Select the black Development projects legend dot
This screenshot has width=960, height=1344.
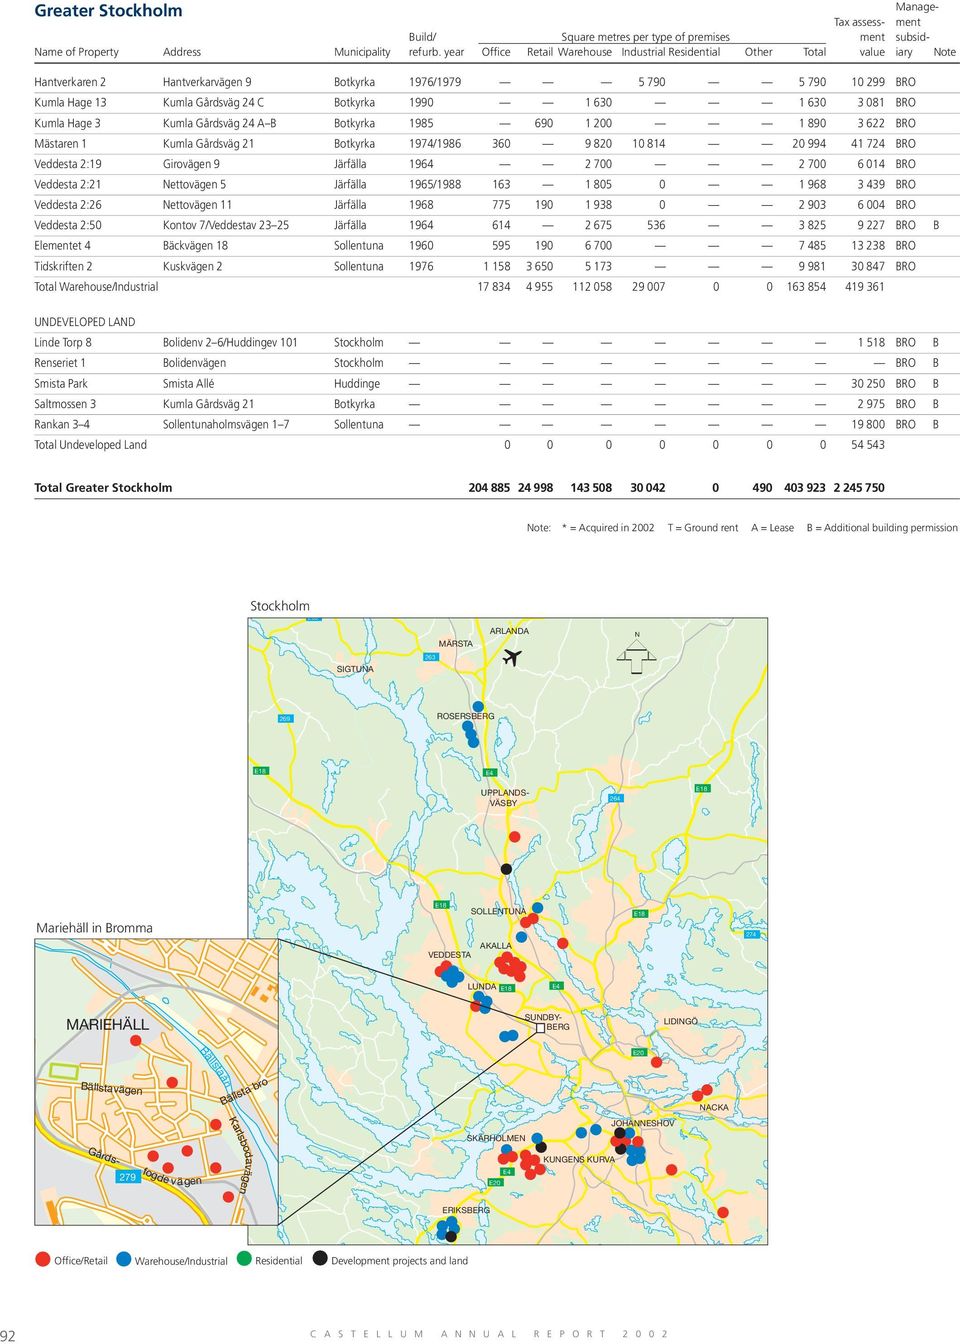(x=320, y=1259)
